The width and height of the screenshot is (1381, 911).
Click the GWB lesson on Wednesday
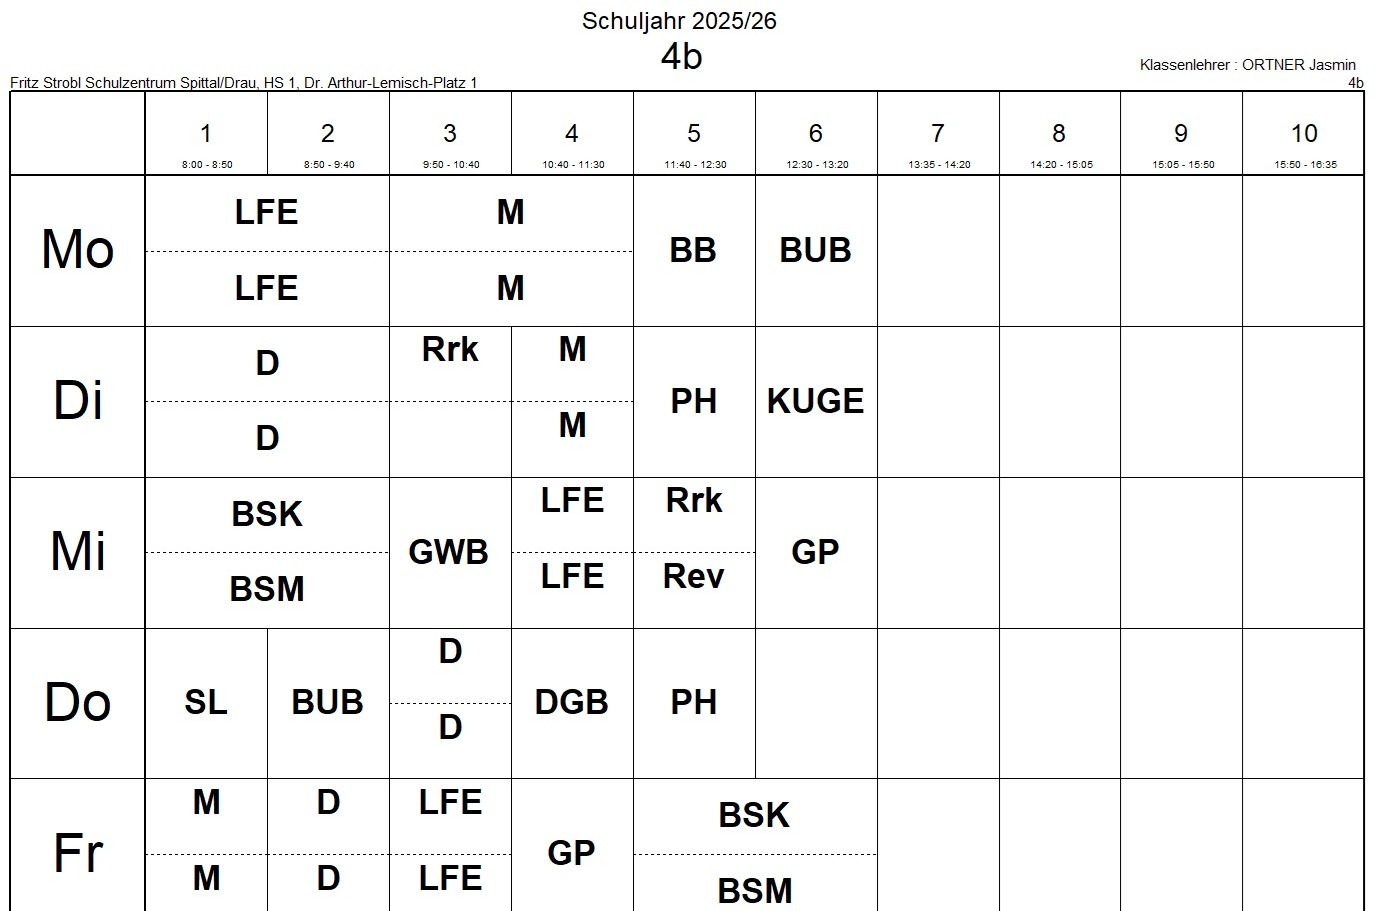pos(449,552)
